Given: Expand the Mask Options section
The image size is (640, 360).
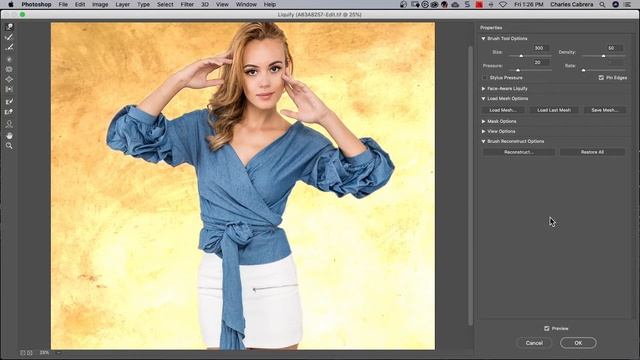Looking at the screenshot, I should pos(483,122).
